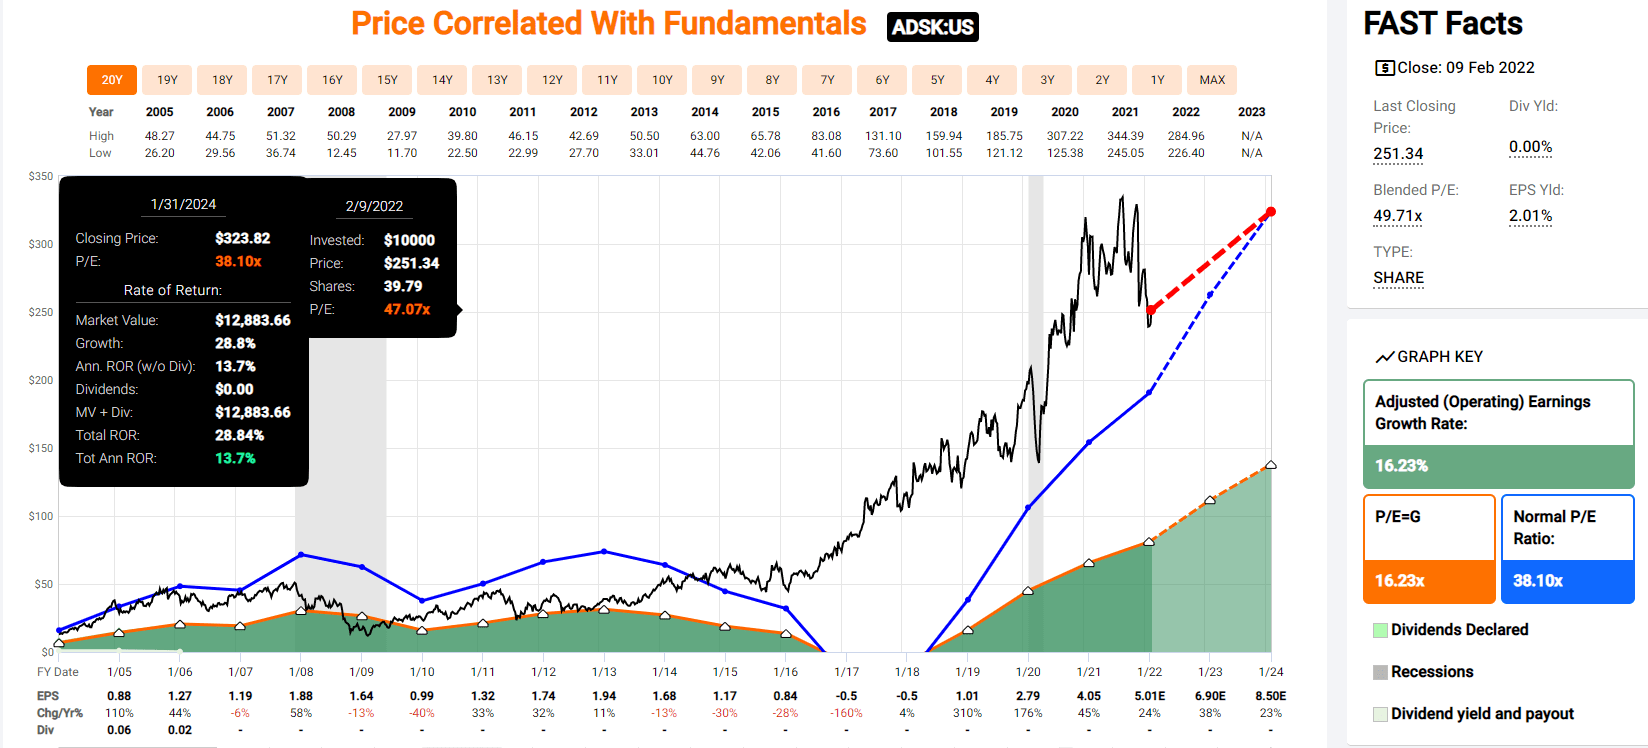Select the 9Y timeframe tab
The image size is (1648, 748).
click(717, 80)
